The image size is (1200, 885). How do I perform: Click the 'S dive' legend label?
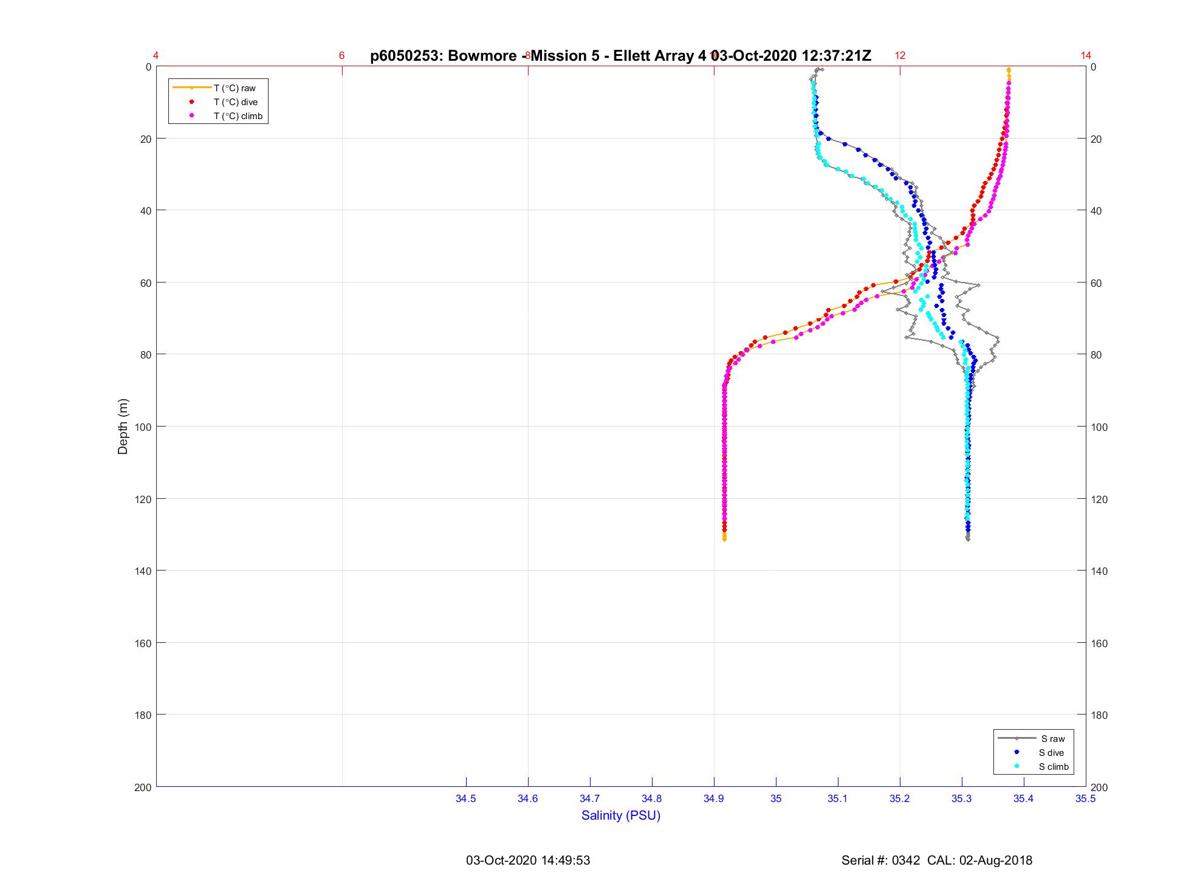click(1053, 752)
